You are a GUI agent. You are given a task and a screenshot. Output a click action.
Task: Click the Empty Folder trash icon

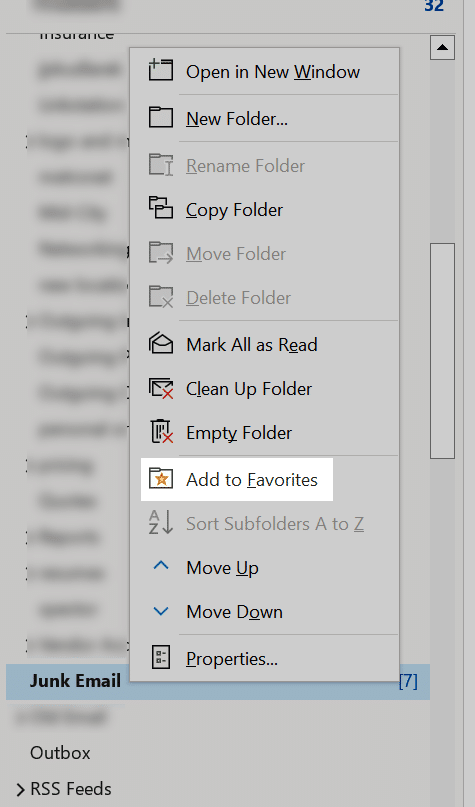tap(162, 431)
